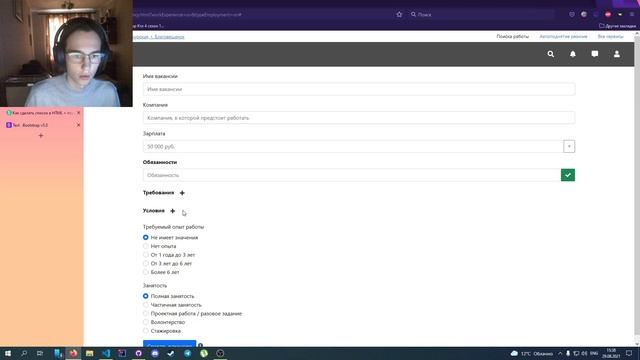Open GitHub Desktop from taskbar

pyautogui.click(x=138, y=353)
